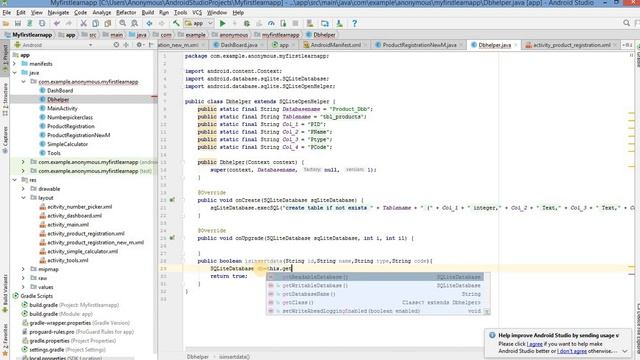Click the Undo arrow icon
This screenshot has height=360, width=640.
click(x=57, y=24)
